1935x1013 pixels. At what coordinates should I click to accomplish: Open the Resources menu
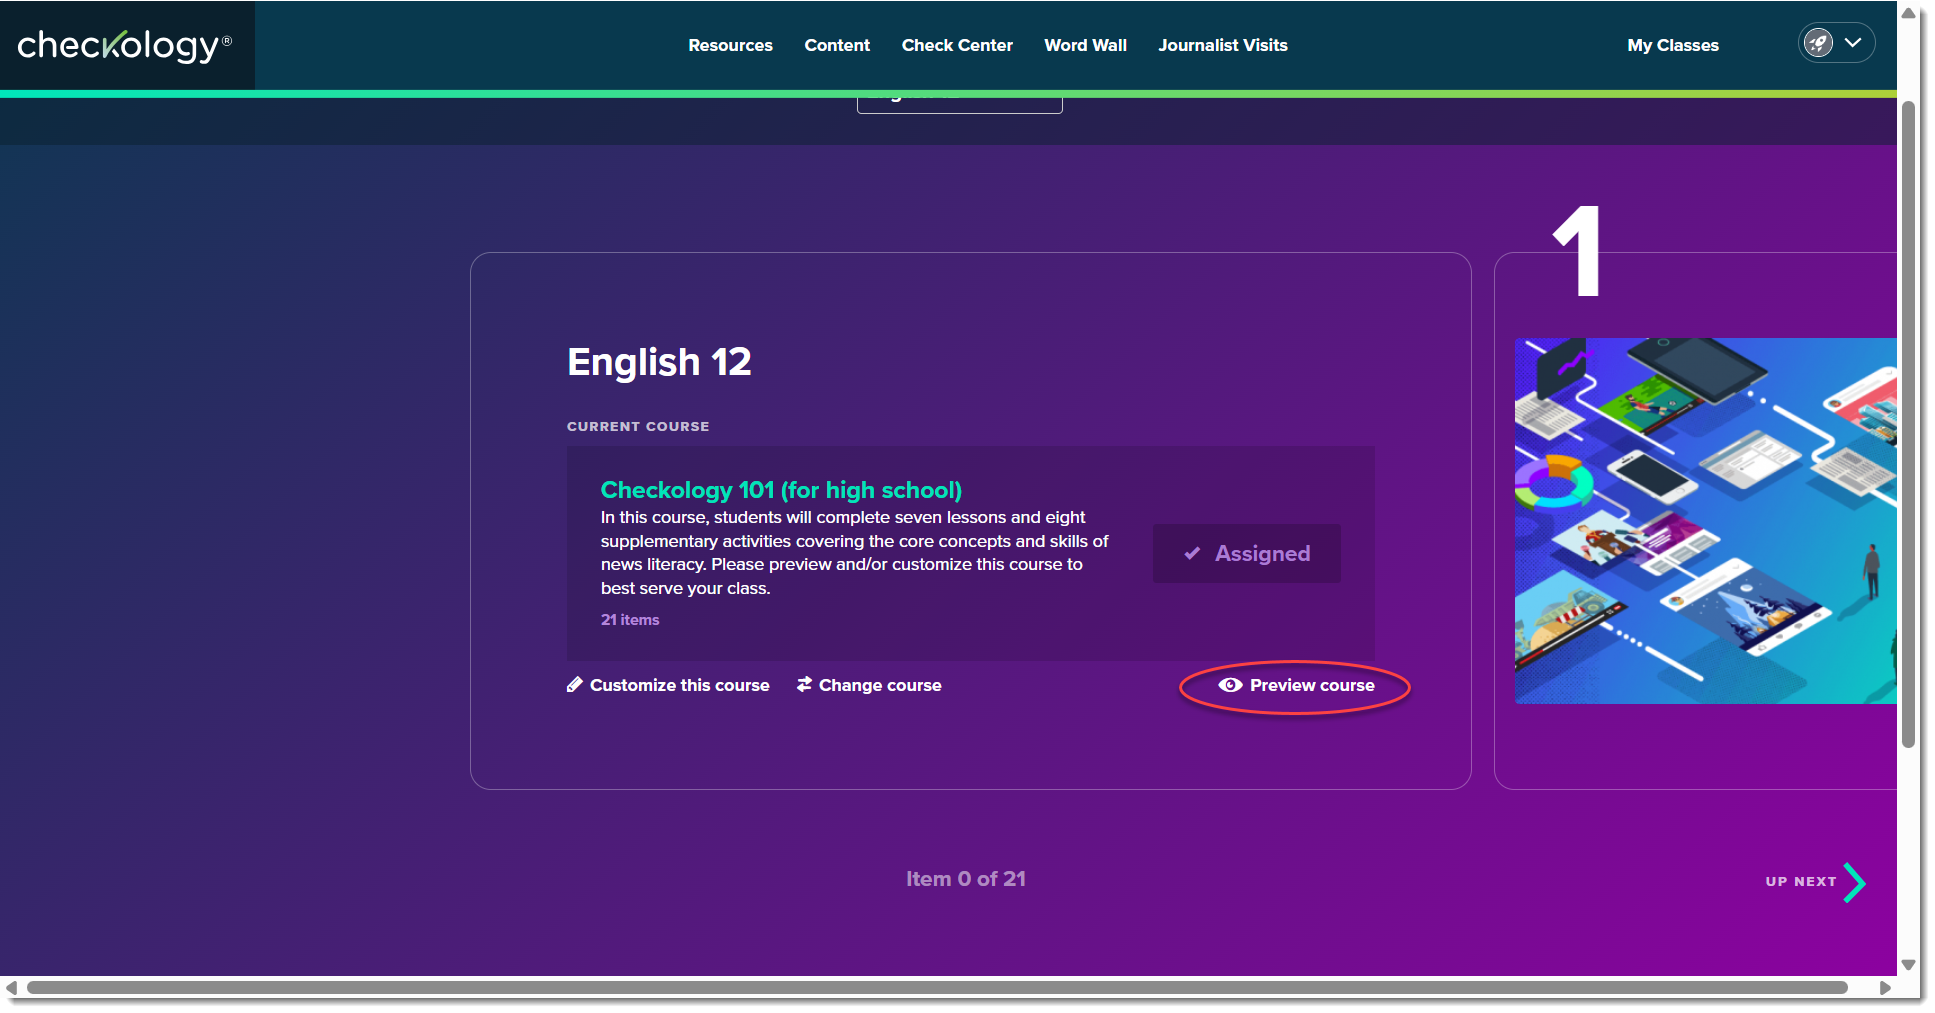pyautogui.click(x=730, y=45)
